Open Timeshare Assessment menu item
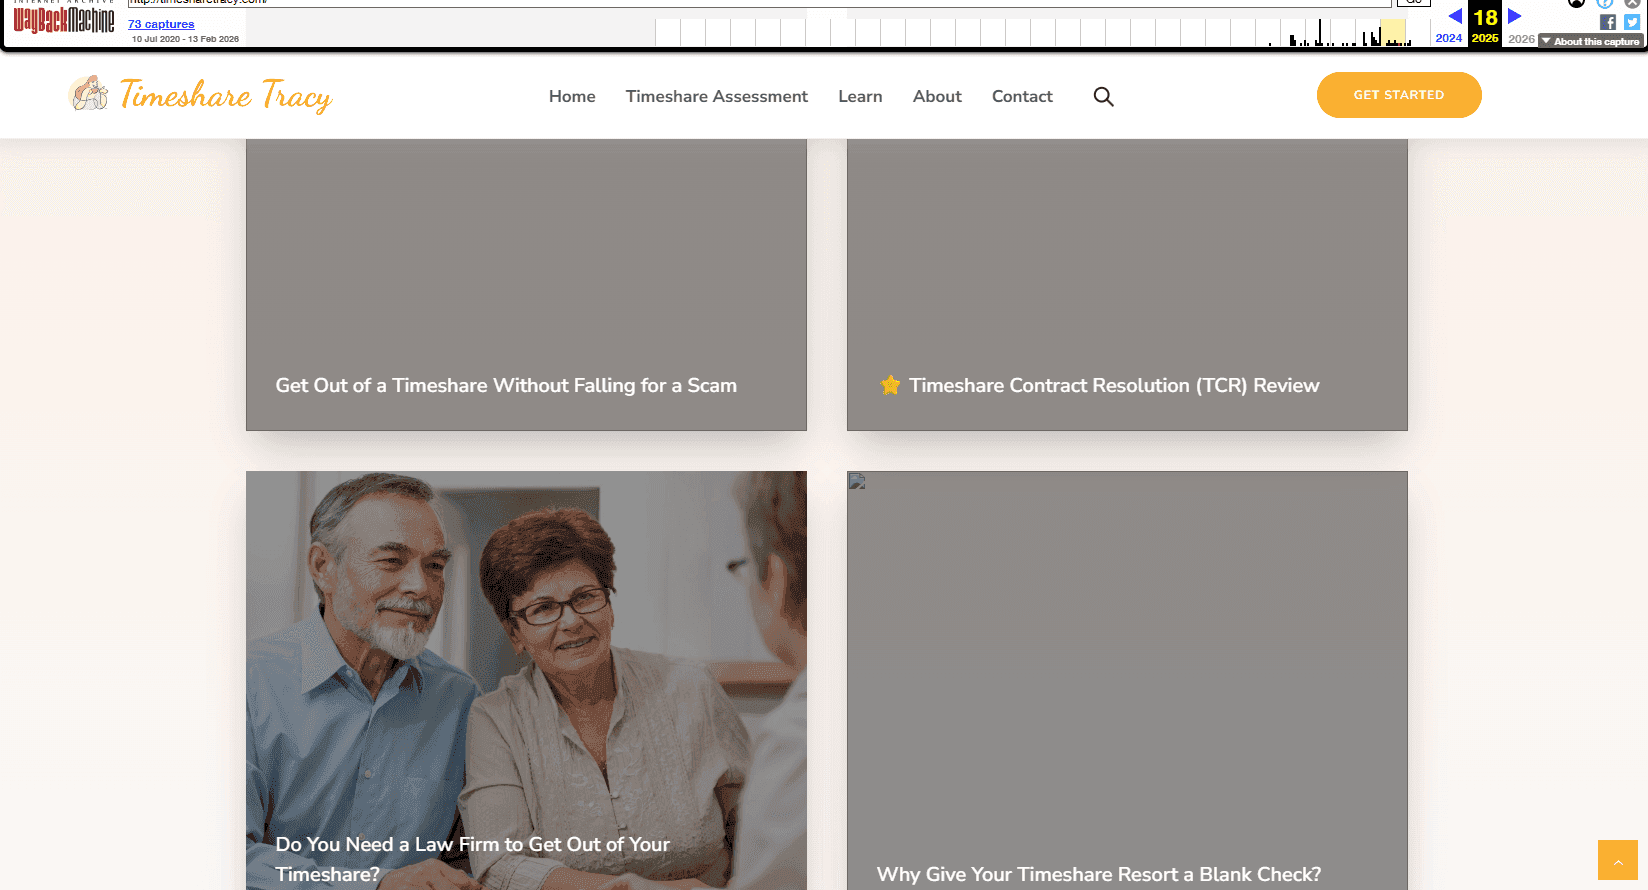This screenshot has height=890, width=1648. 717,96
